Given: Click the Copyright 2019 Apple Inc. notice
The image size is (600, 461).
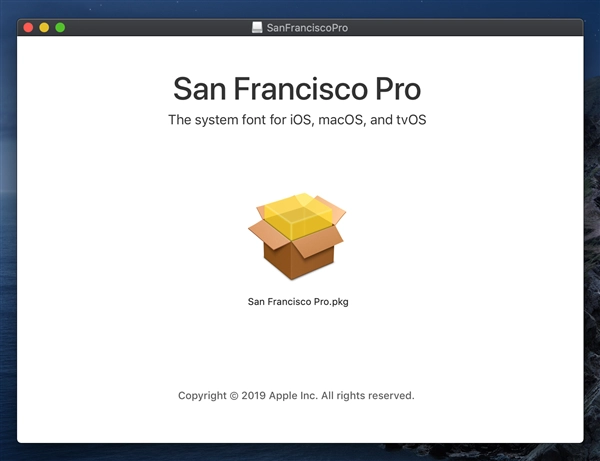Looking at the screenshot, I should 296,396.
